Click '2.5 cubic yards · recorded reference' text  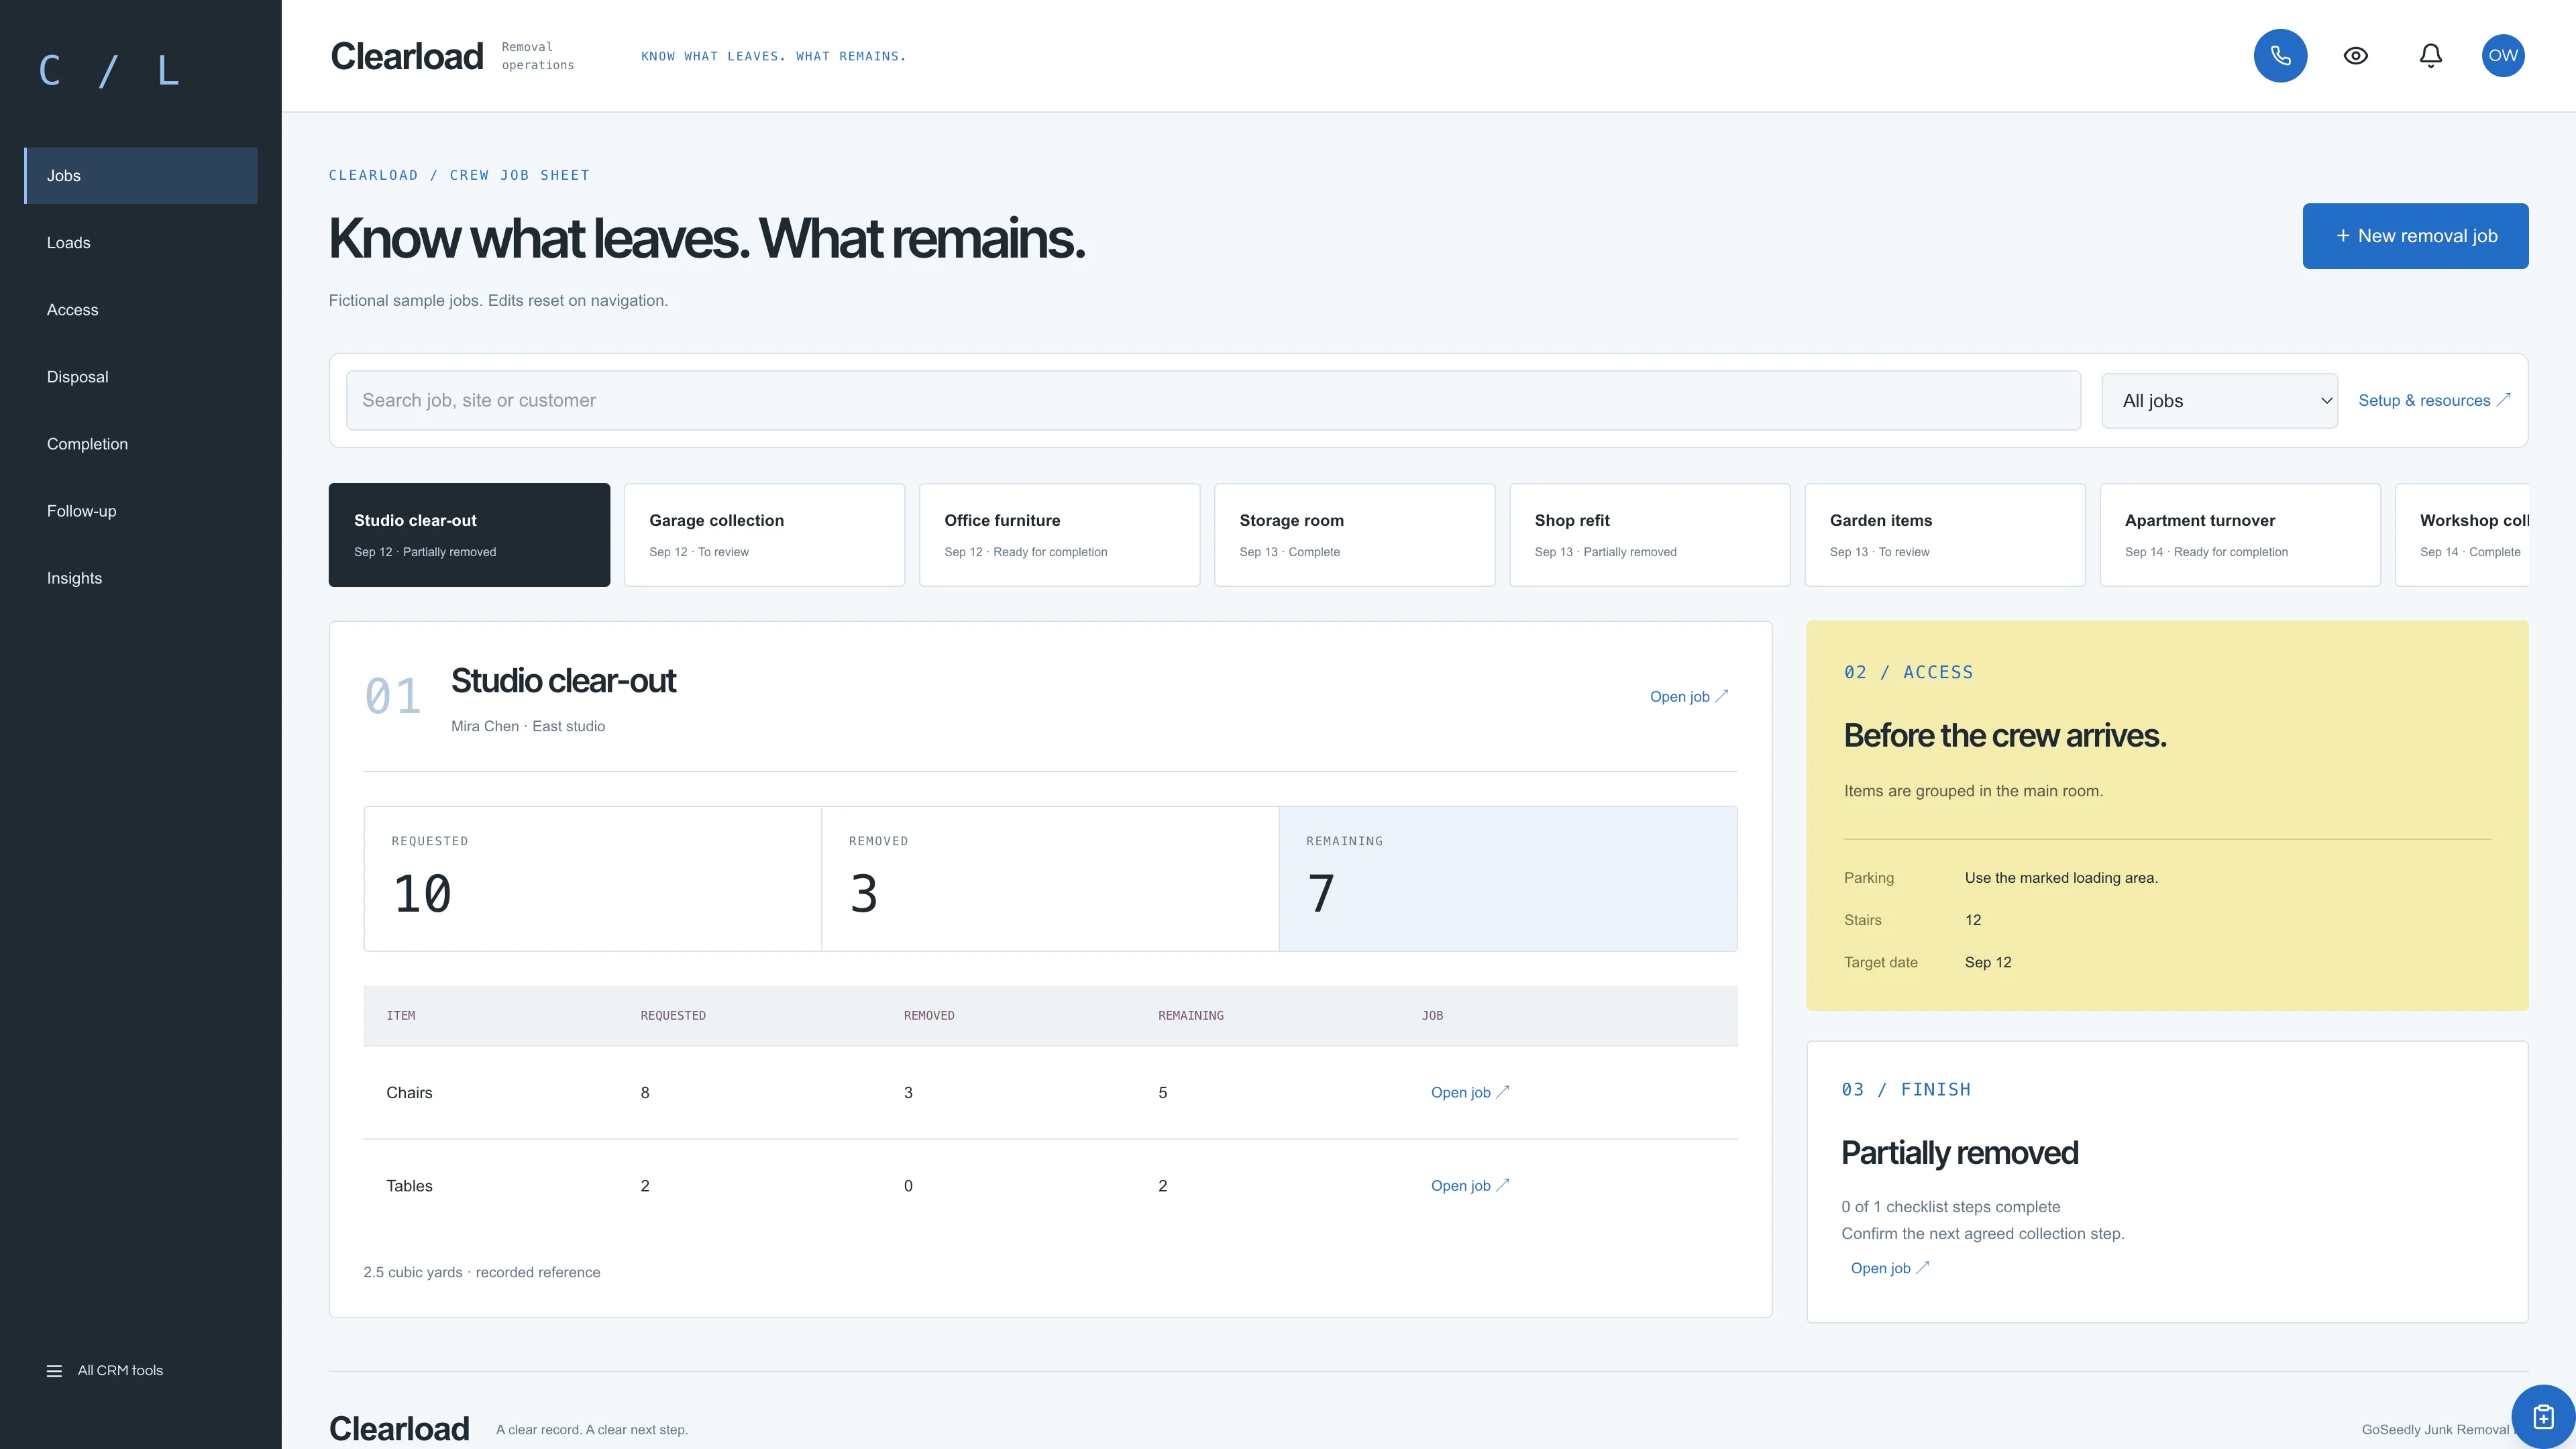pyautogui.click(x=482, y=1273)
